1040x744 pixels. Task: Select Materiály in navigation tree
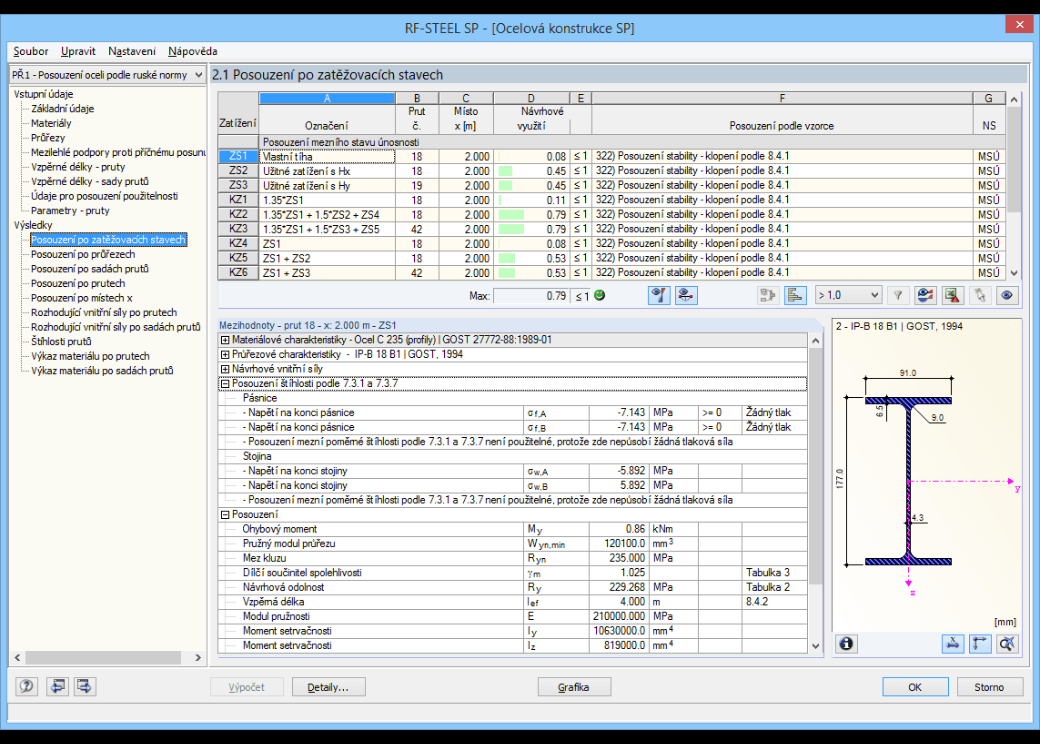[51, 123]
